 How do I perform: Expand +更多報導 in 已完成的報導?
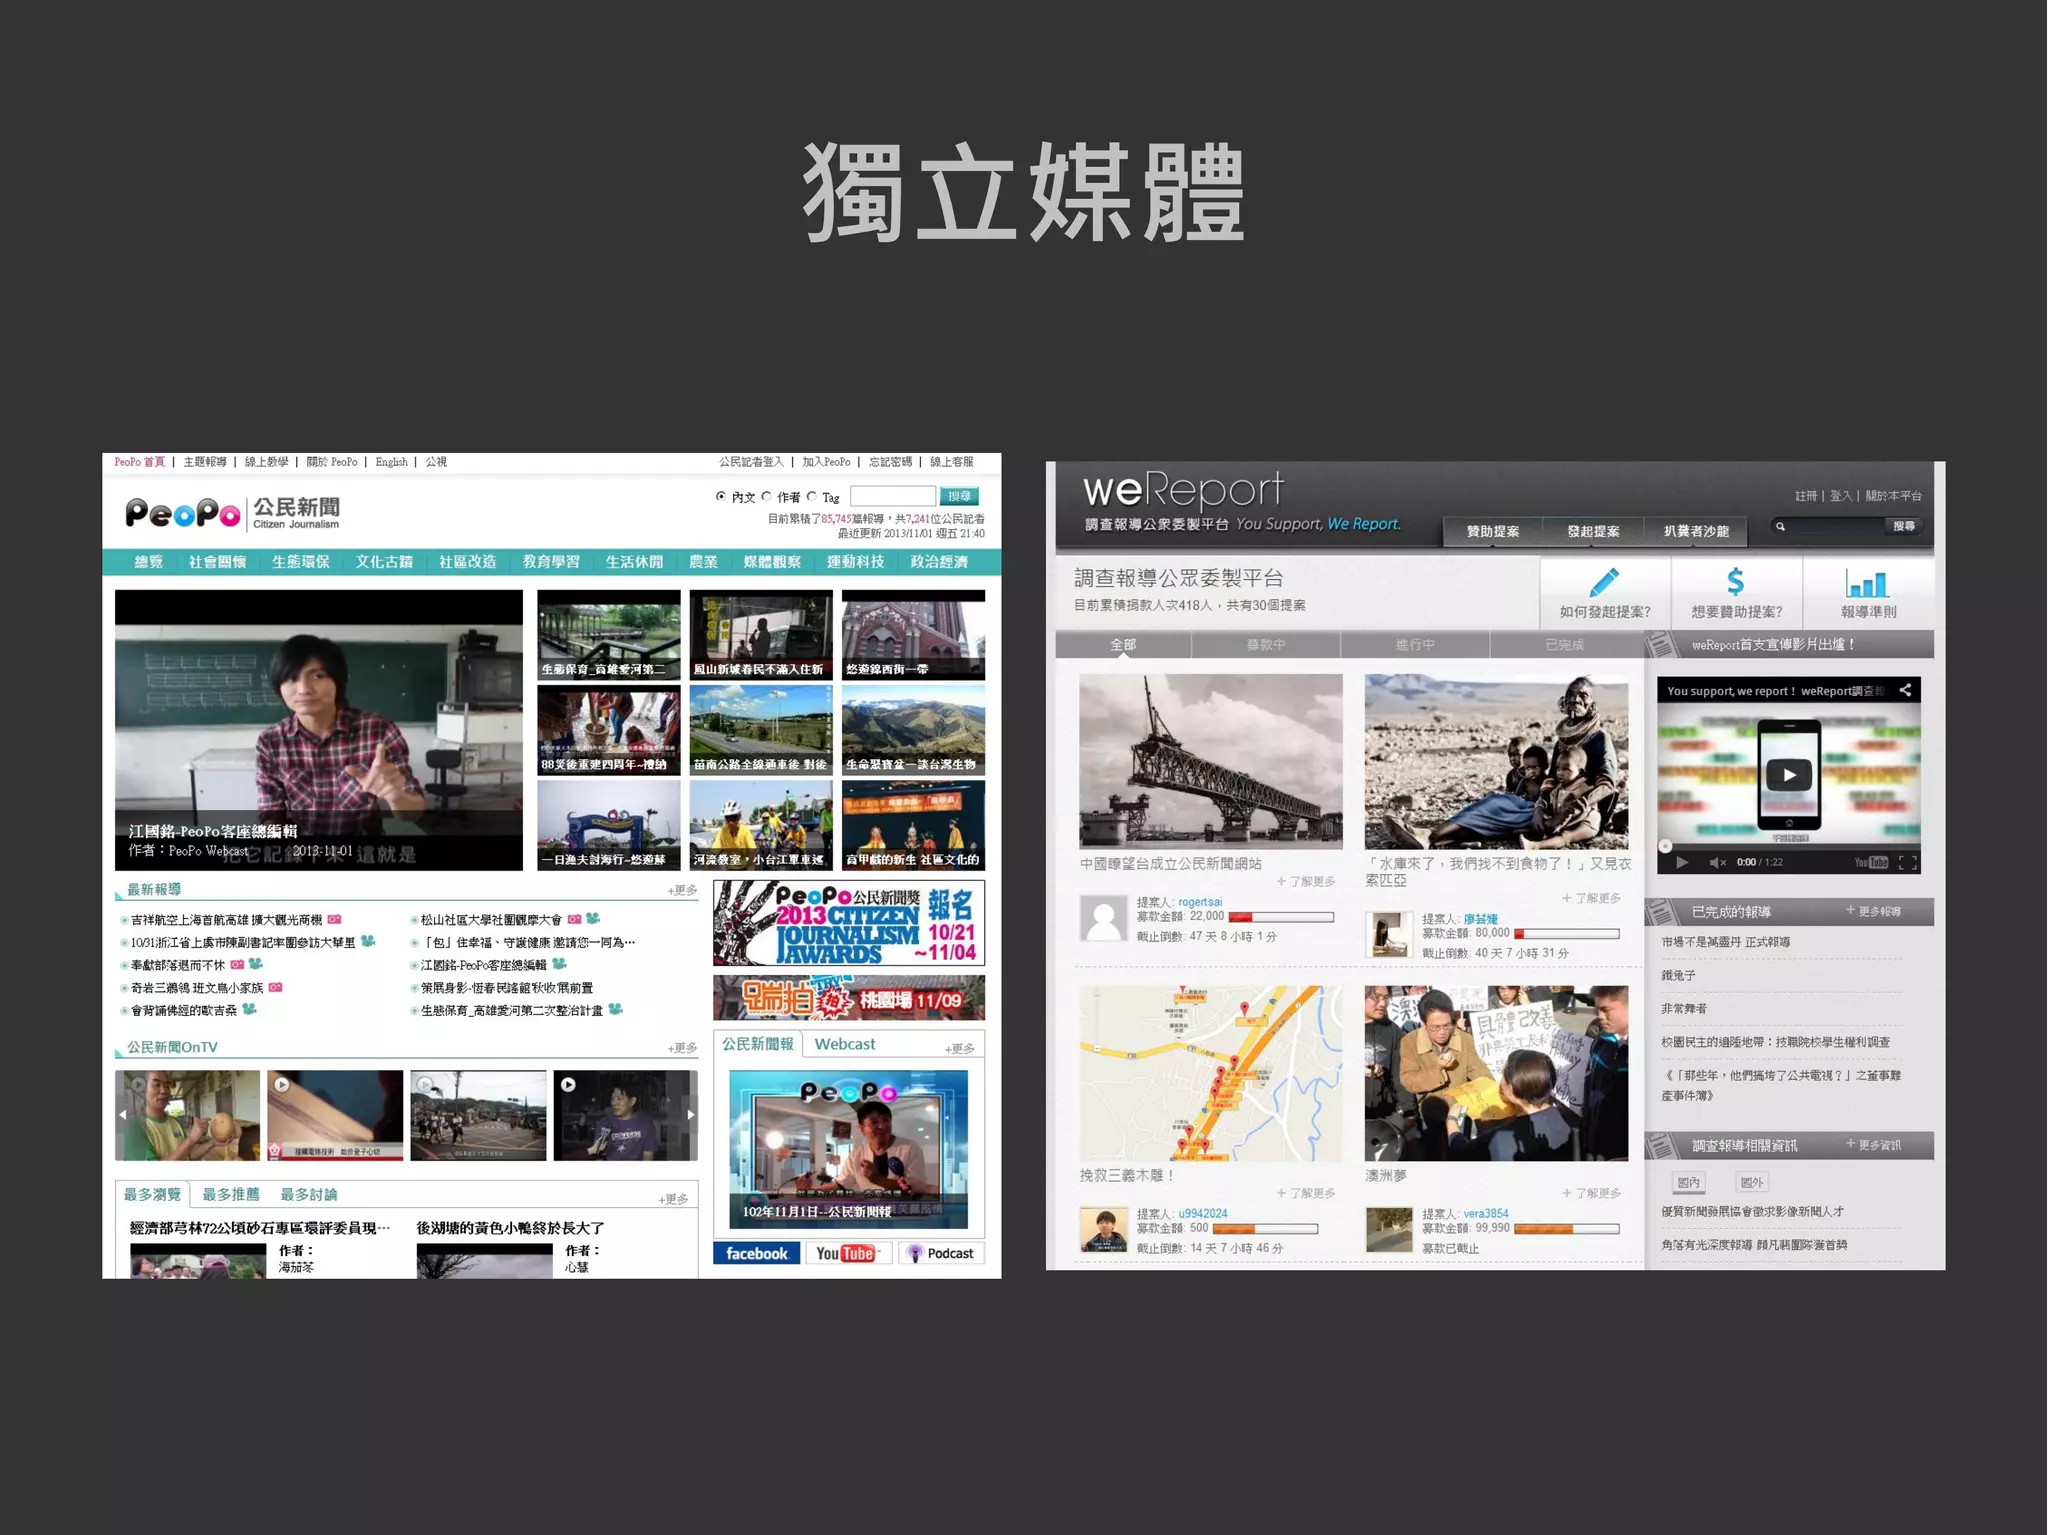1873,911
